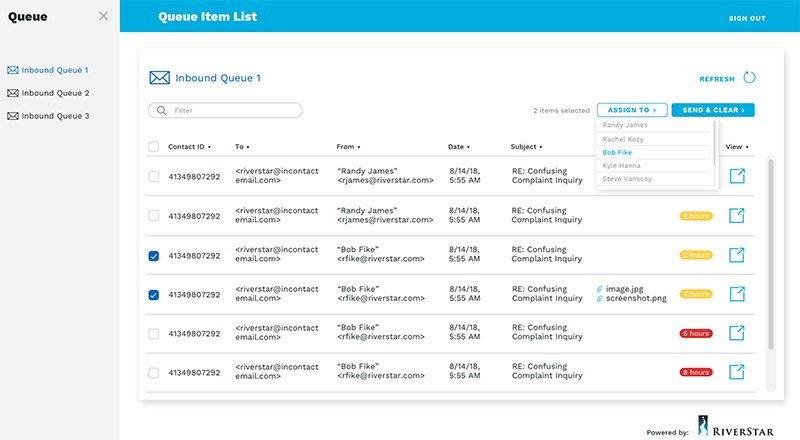
Task: Click 2 hours badge in the image.jpg row
Action: point(695,294)
